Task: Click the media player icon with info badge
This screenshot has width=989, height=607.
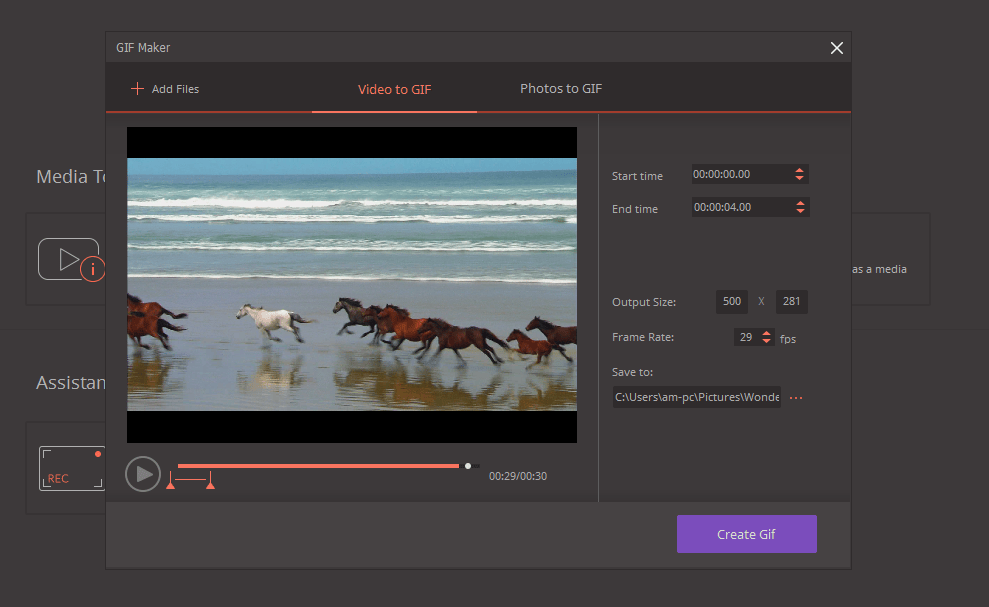Action: click(70, 259)
